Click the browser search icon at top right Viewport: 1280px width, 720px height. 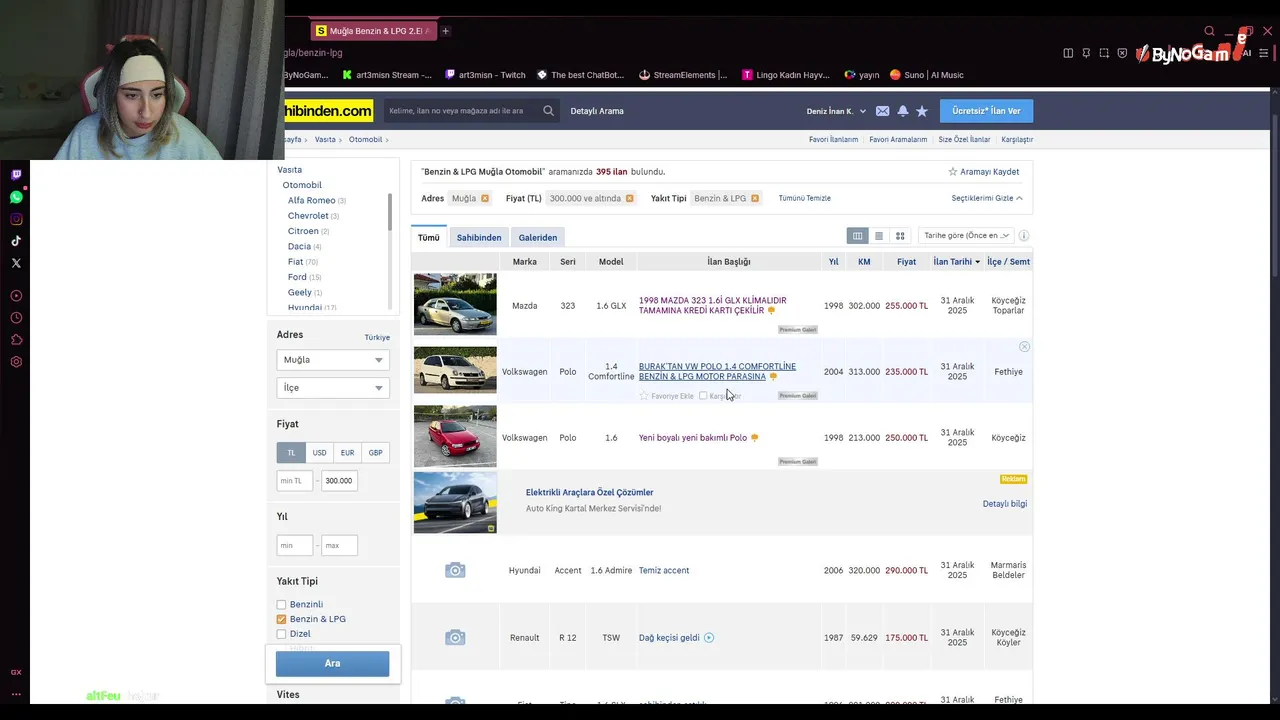[1209, 31]
